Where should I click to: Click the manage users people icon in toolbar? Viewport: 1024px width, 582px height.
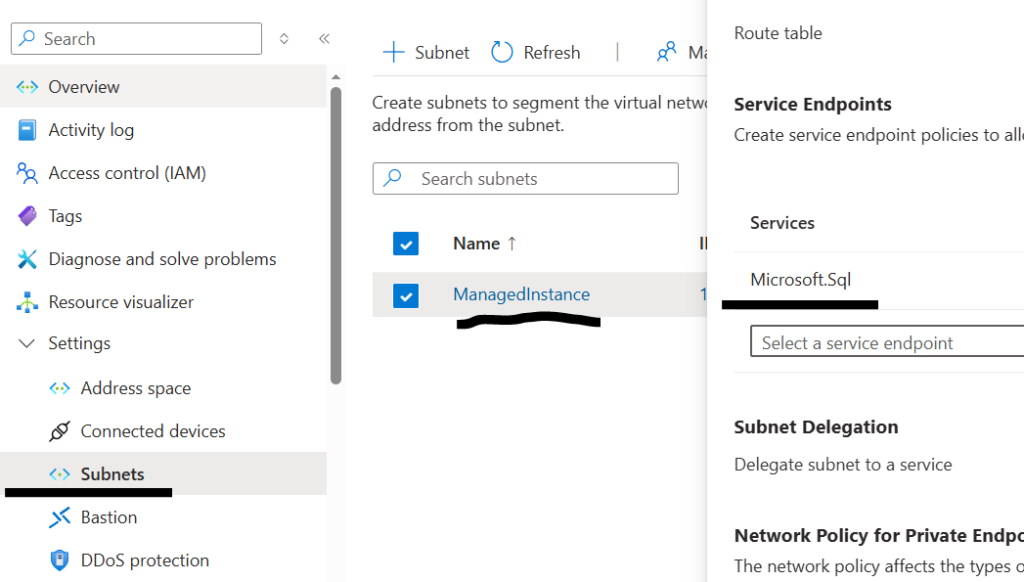click(x=666, y=52)
